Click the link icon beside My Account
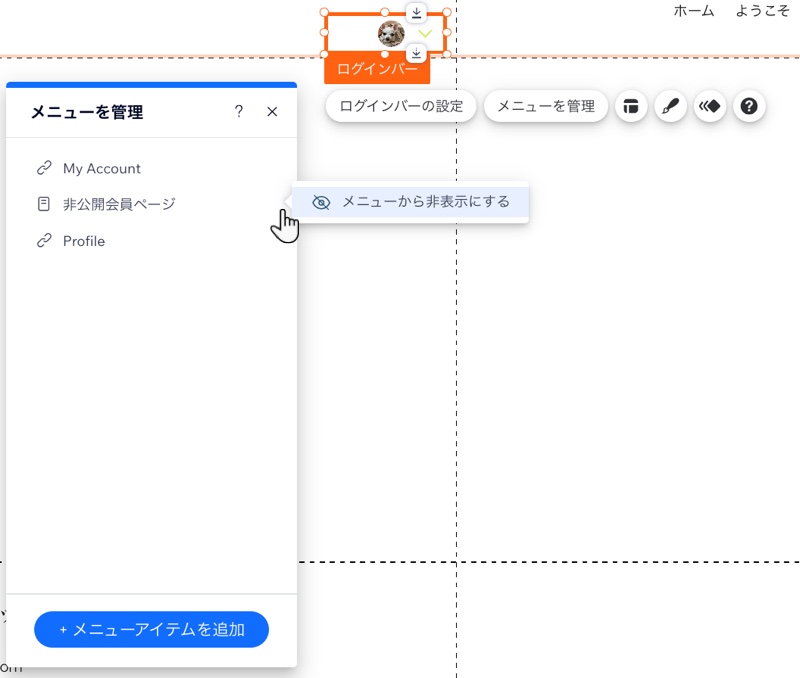The height and width of the screenshot is (678, 800). tap(42, 168)
